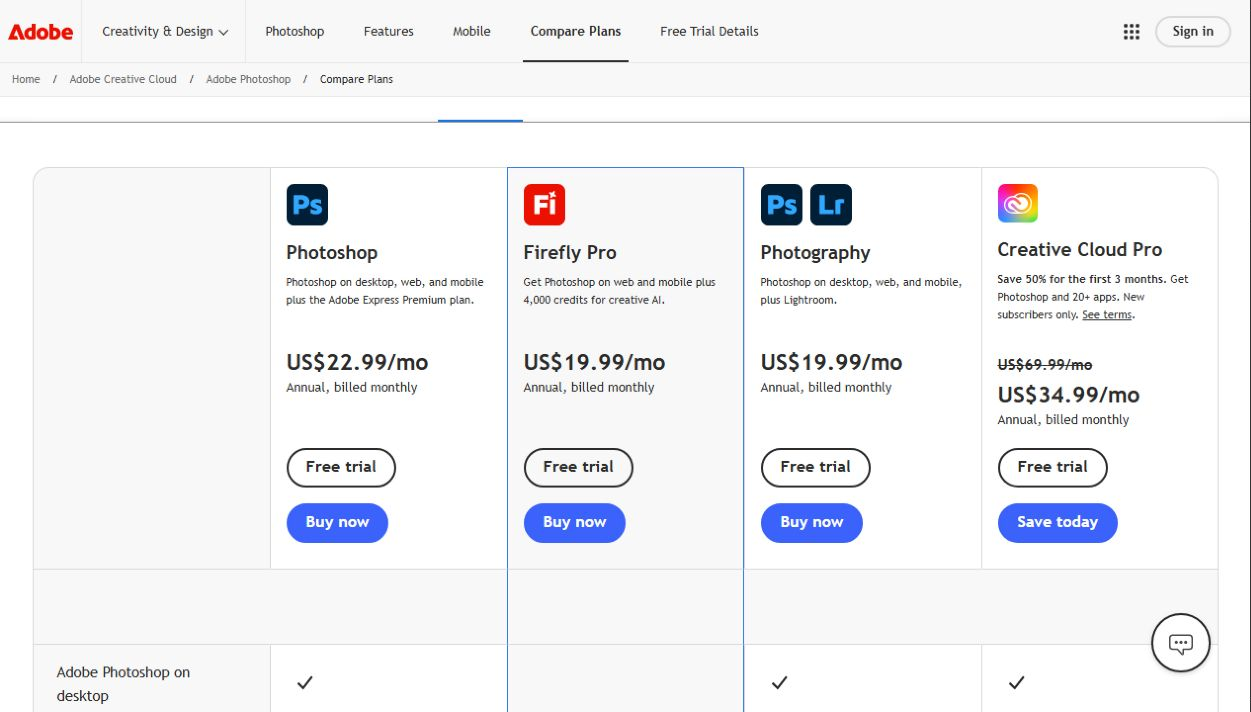
Task: Click the Adobe logo
Action: 41,31
